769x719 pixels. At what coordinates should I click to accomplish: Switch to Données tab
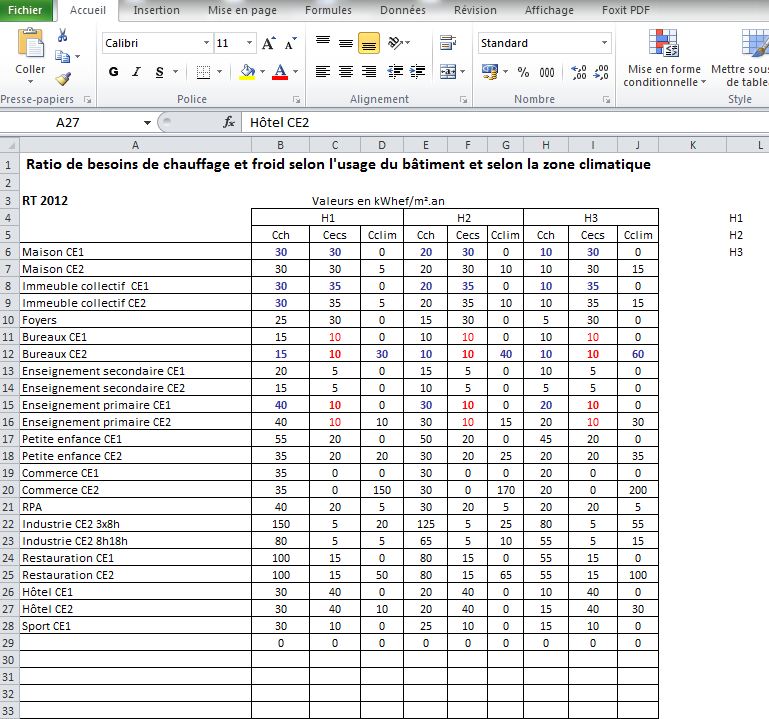[x=403, y=10]
